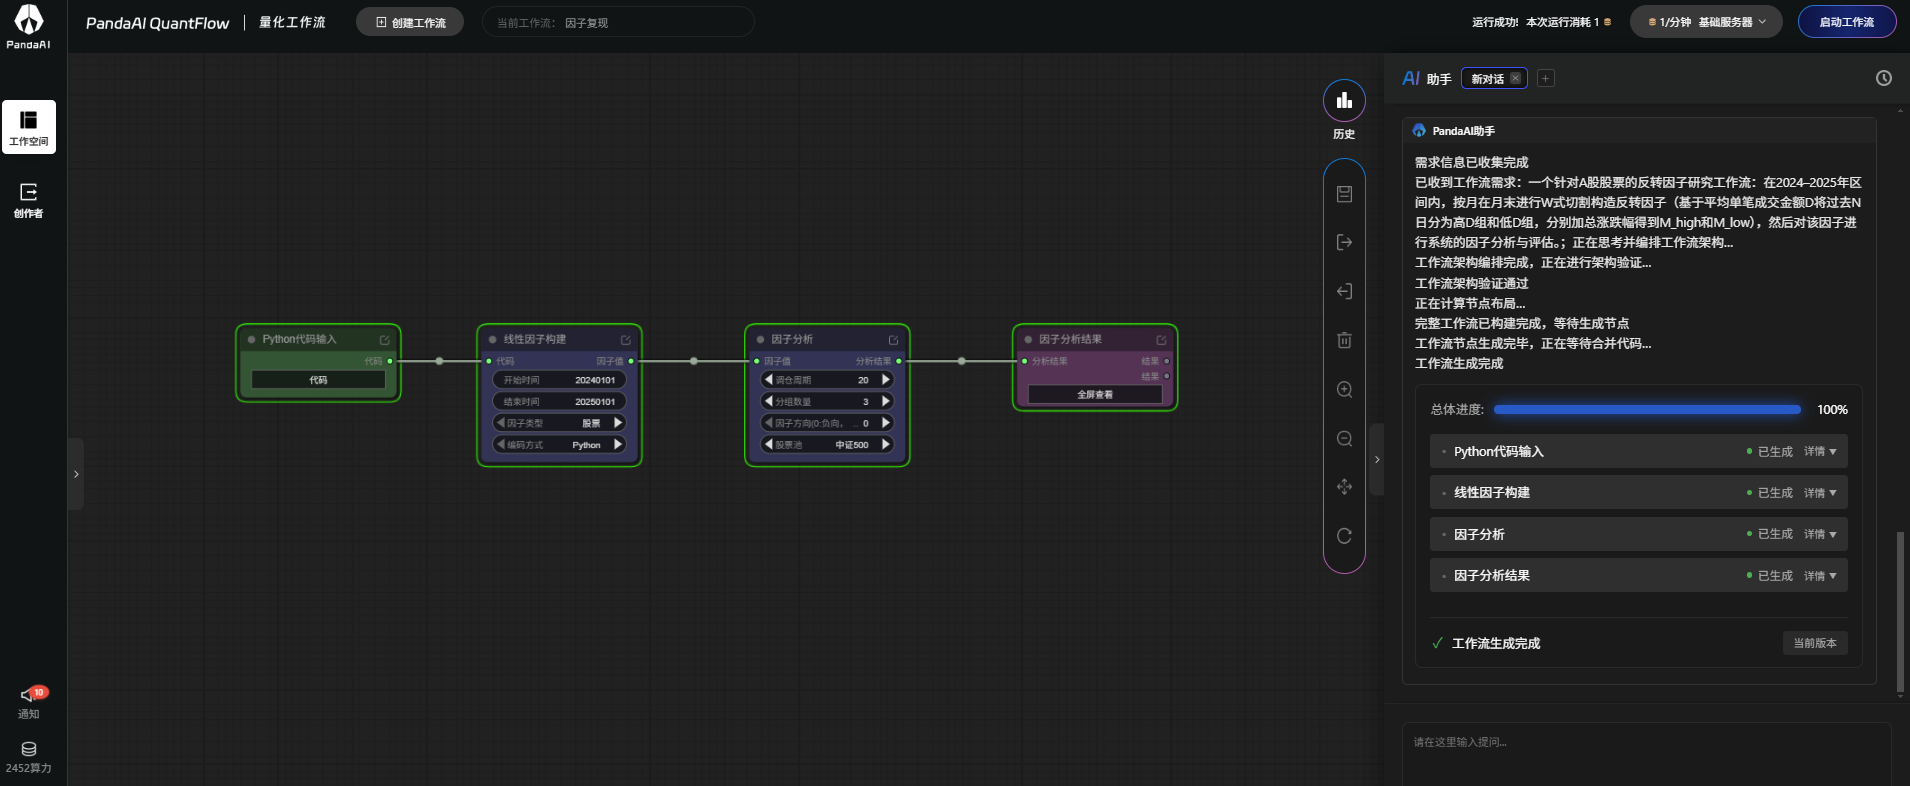Expand 详情 for 因子分析结果 step
This screenshot has height=786, width=1910.
click(1820, 576)
